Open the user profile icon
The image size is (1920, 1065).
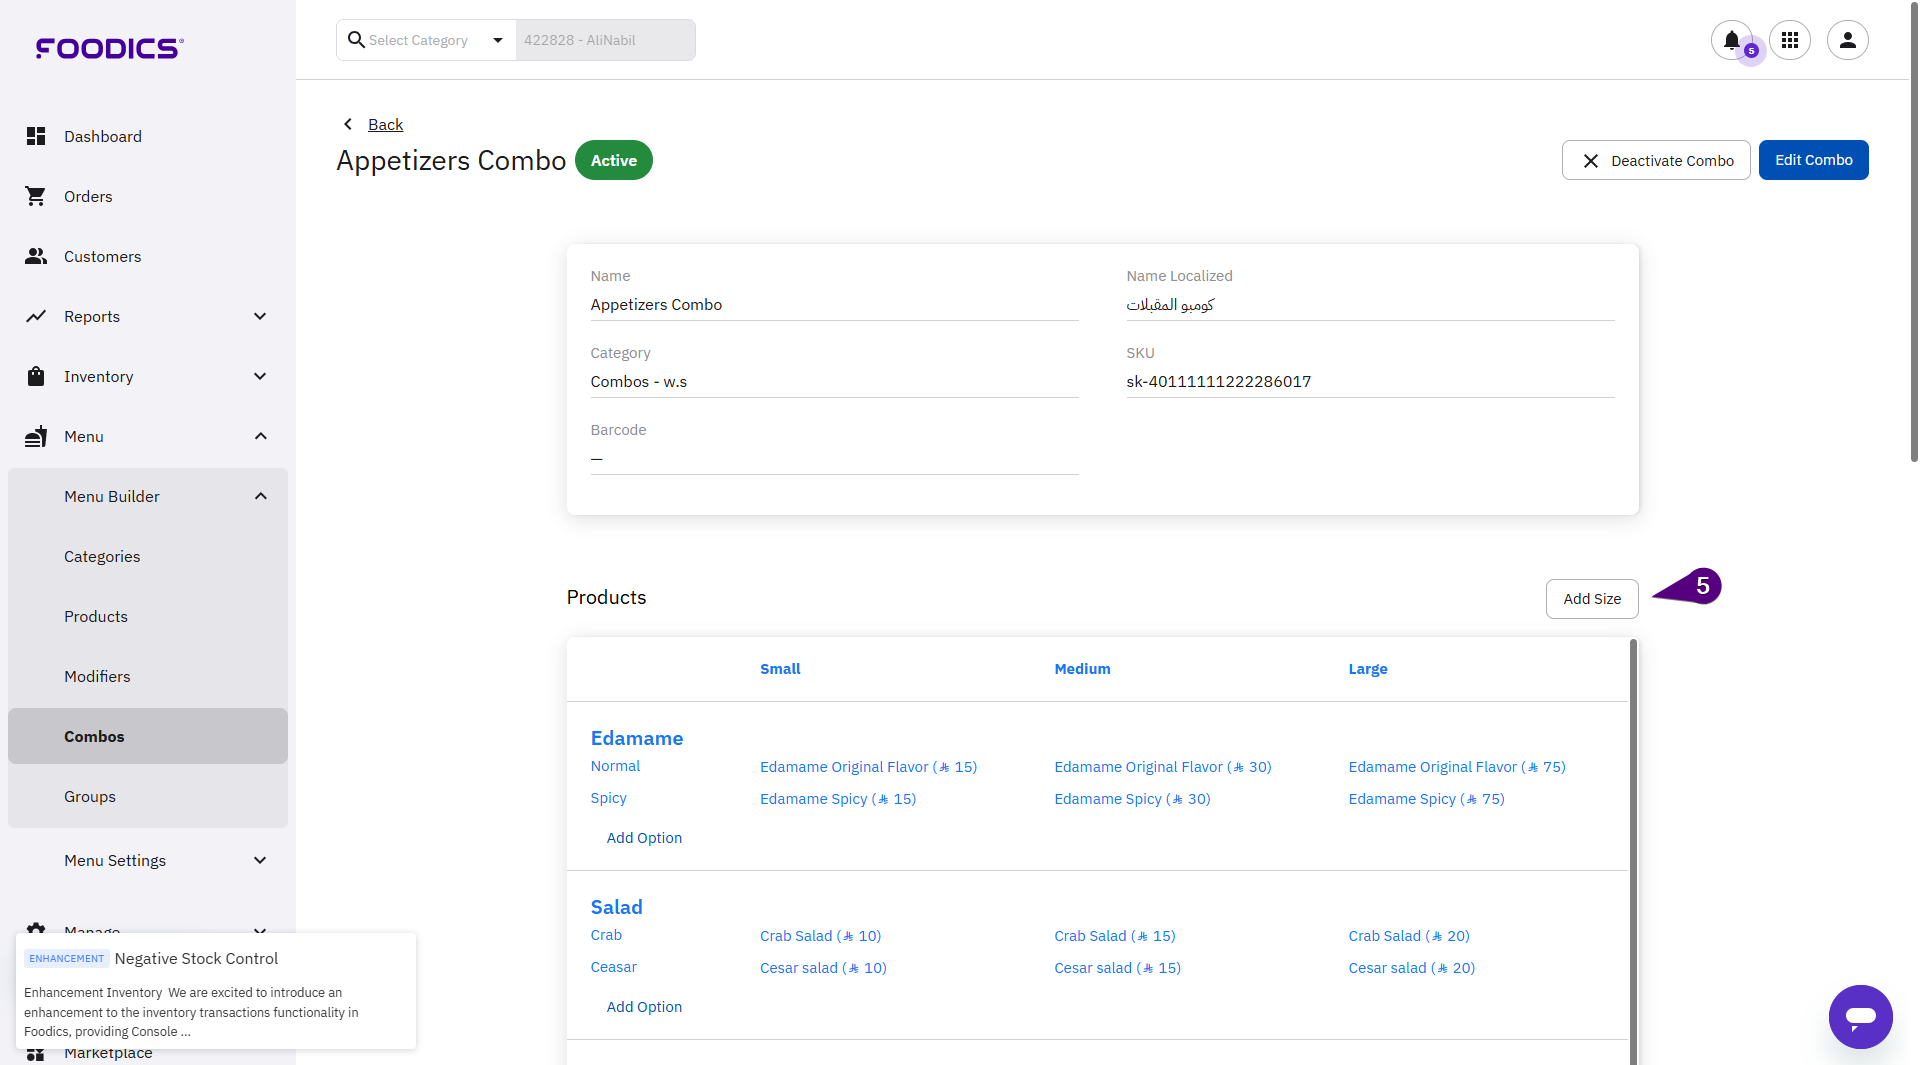pos(1847,40)
